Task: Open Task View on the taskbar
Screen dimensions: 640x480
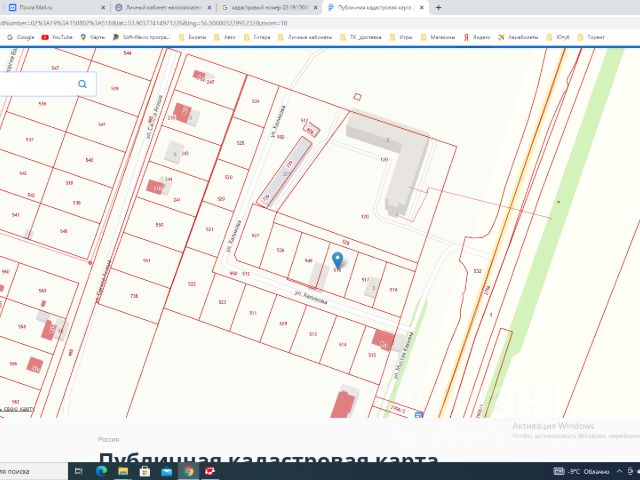Action: tap(79, 471)
